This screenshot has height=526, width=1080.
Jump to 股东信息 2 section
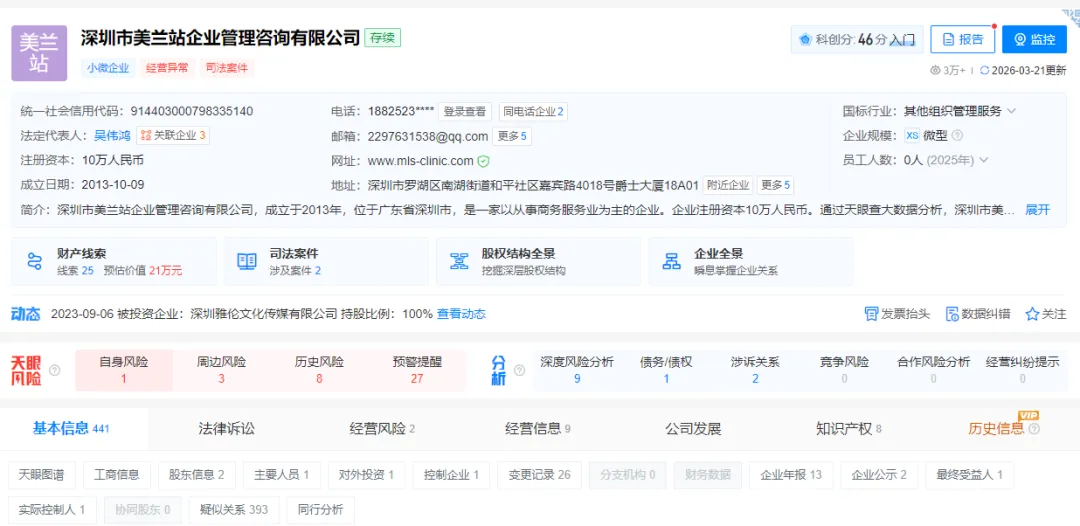pyautogui.click(x=197, y=474)
